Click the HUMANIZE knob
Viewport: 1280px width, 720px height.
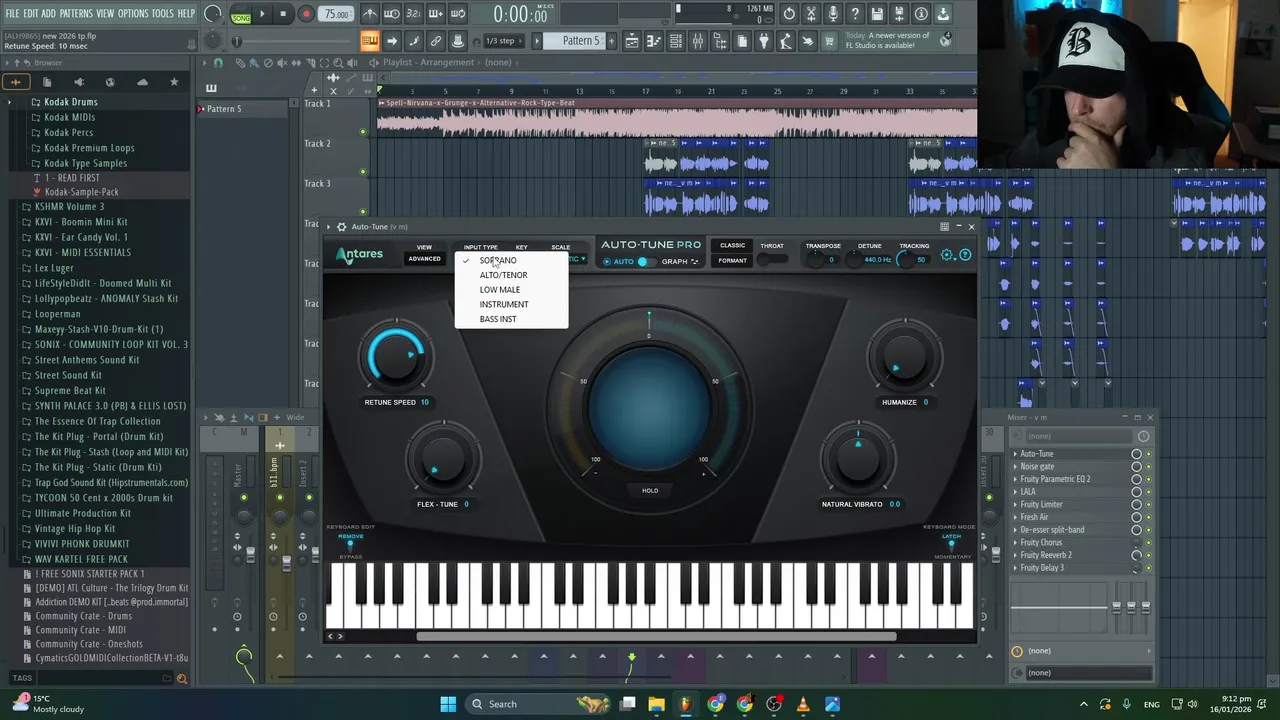coord(905,357)
